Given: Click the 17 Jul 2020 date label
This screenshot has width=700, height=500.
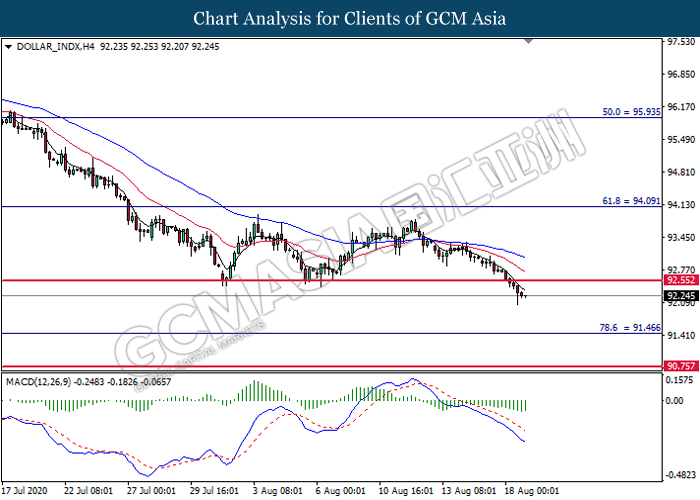Looking at the screenshot, I should point(24,491).
